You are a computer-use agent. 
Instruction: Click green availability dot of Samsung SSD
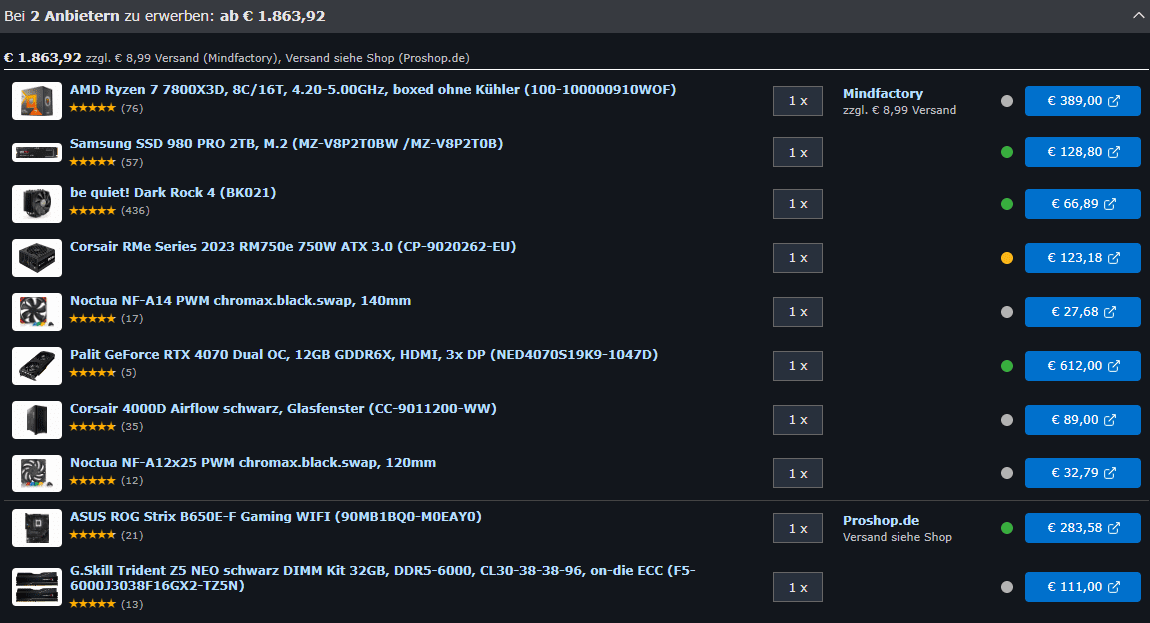click(1007, 152)
